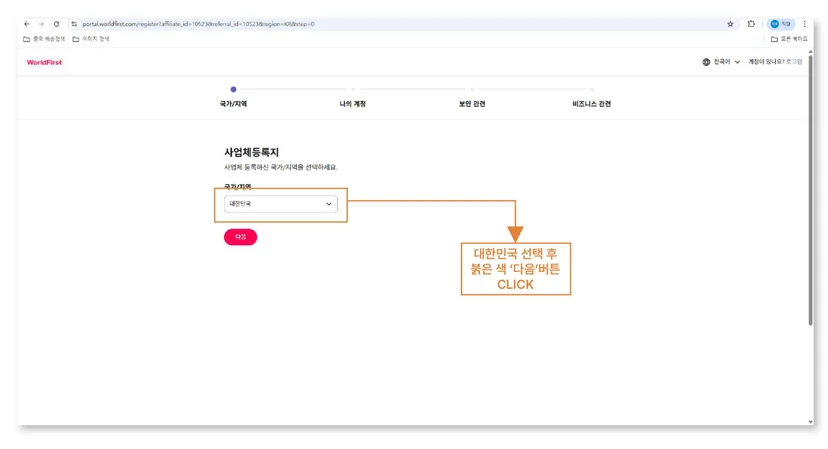Click the 로그인 link

pyautogui.click(x=794, y=62)
